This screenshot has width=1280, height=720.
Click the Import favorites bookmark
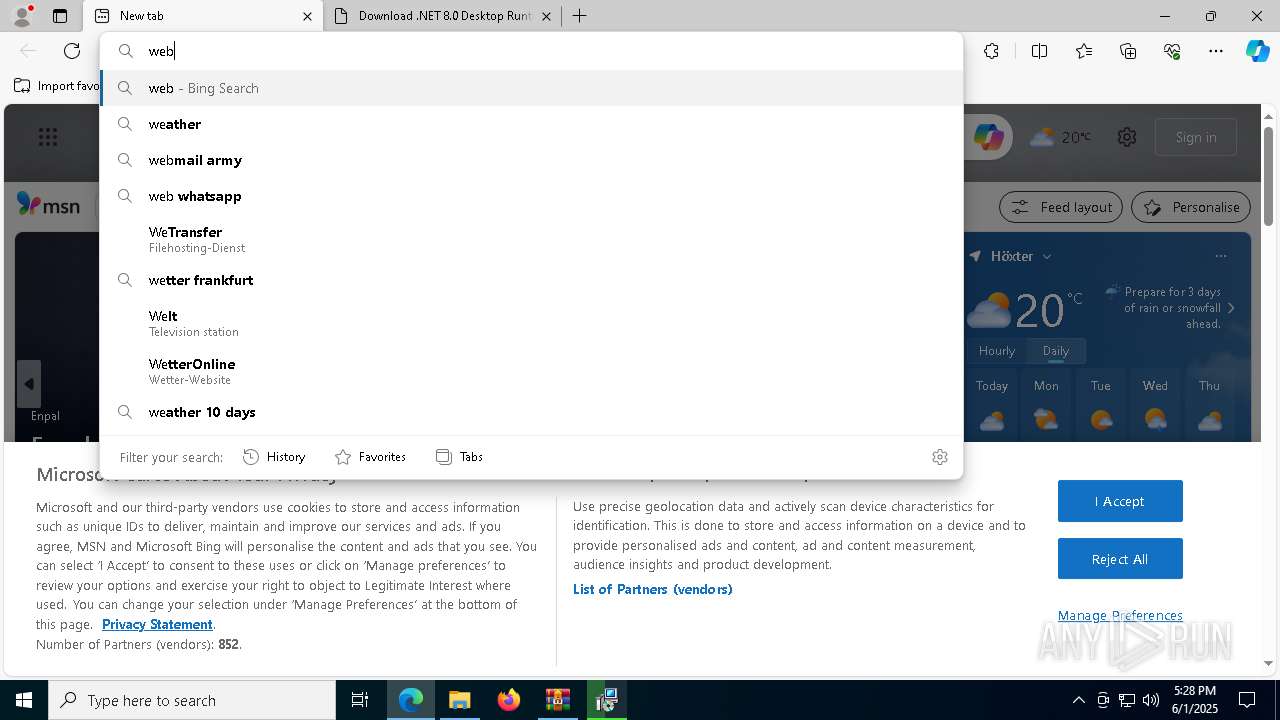click(x=57, y=86)
